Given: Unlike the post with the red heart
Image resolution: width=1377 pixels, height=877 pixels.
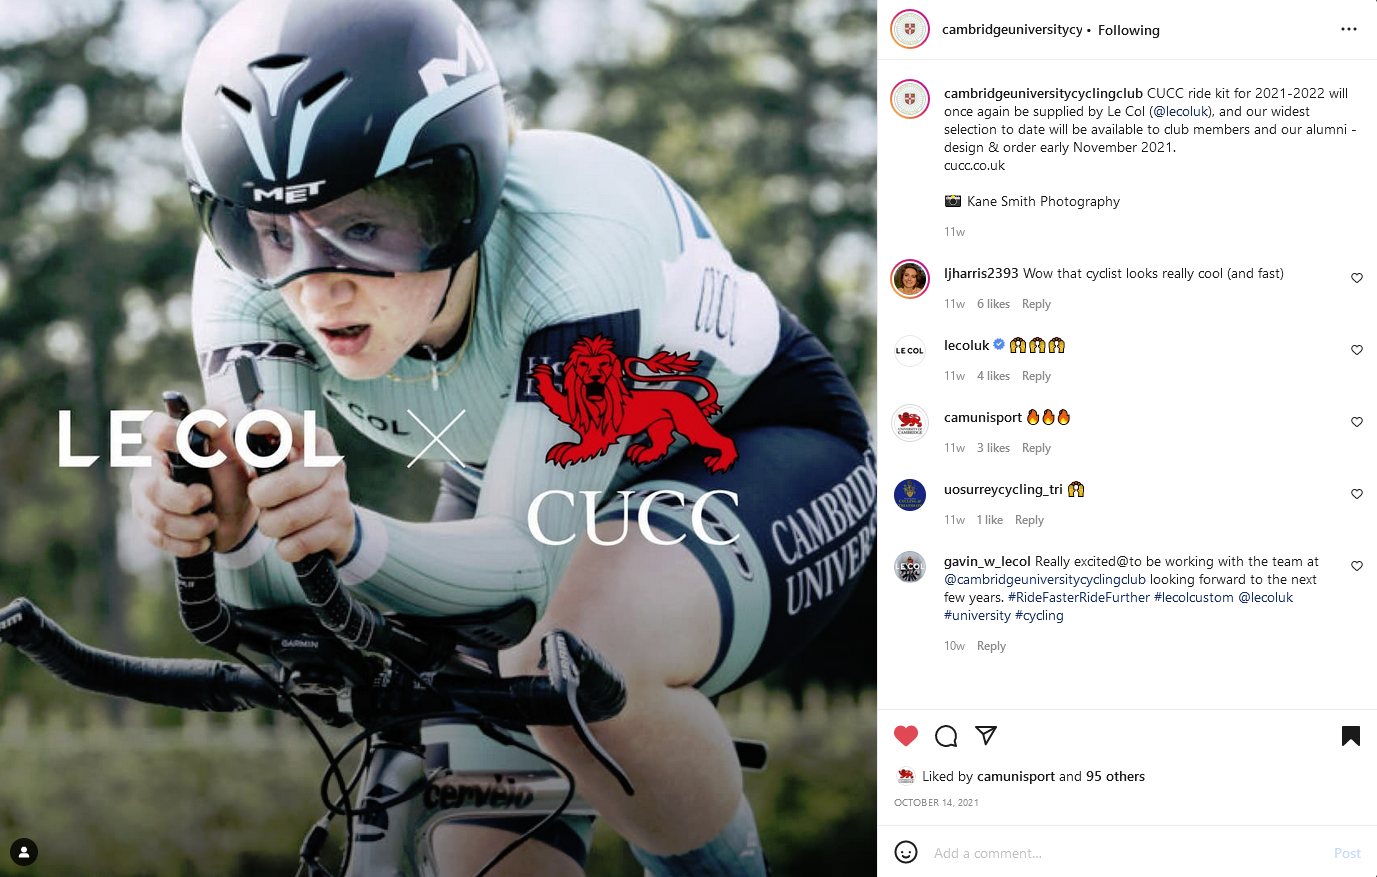Looking at the screenshot, I should point(906,736).
